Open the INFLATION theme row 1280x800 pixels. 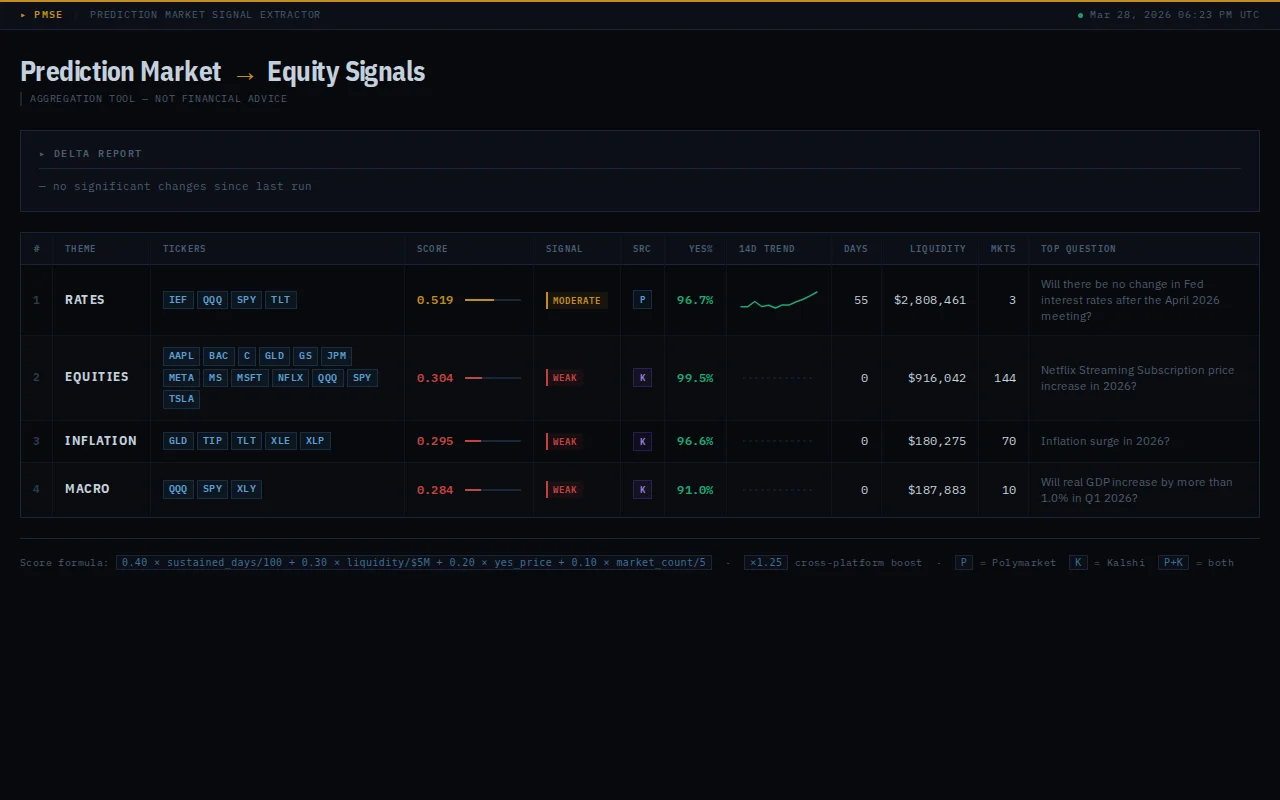(x=640, y=441)
